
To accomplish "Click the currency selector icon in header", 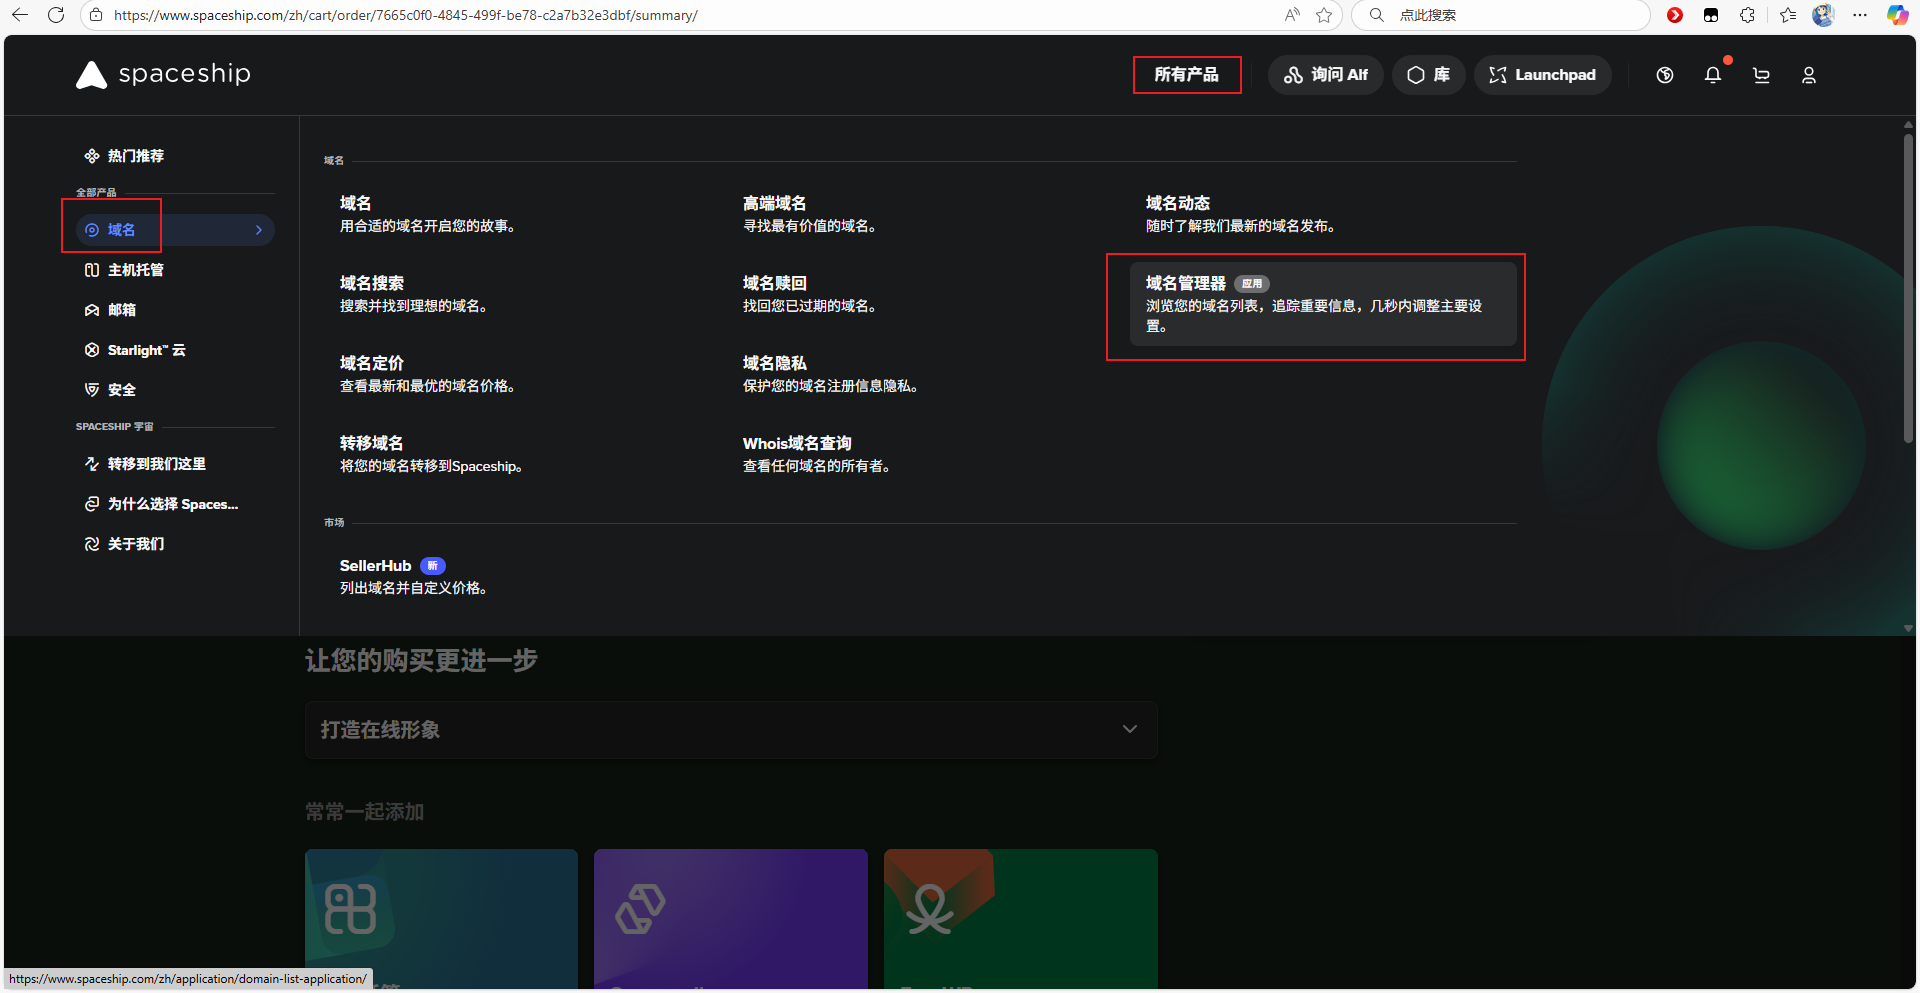I will [x=1664, y=75].
